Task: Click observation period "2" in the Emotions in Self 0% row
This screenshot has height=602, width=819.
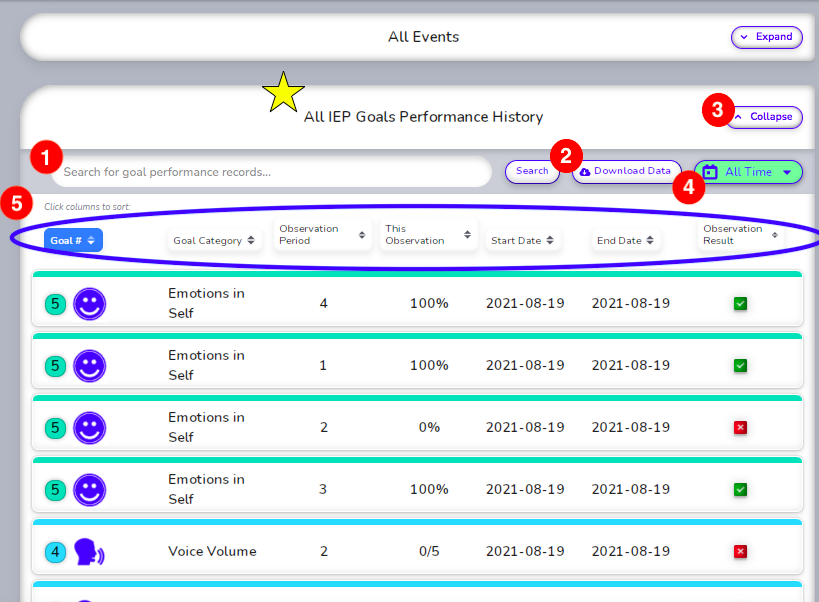Action: click(x=323, y=428)
